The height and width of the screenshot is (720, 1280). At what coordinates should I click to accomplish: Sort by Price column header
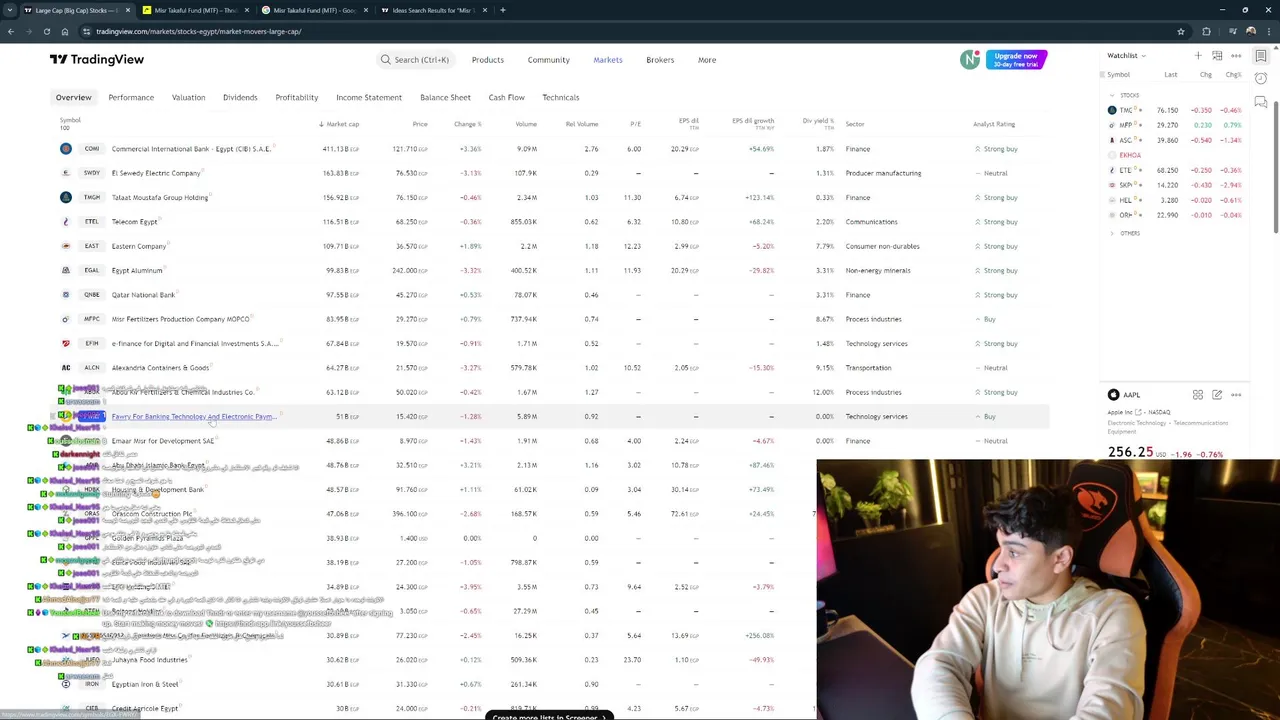(x=420, y=124)
